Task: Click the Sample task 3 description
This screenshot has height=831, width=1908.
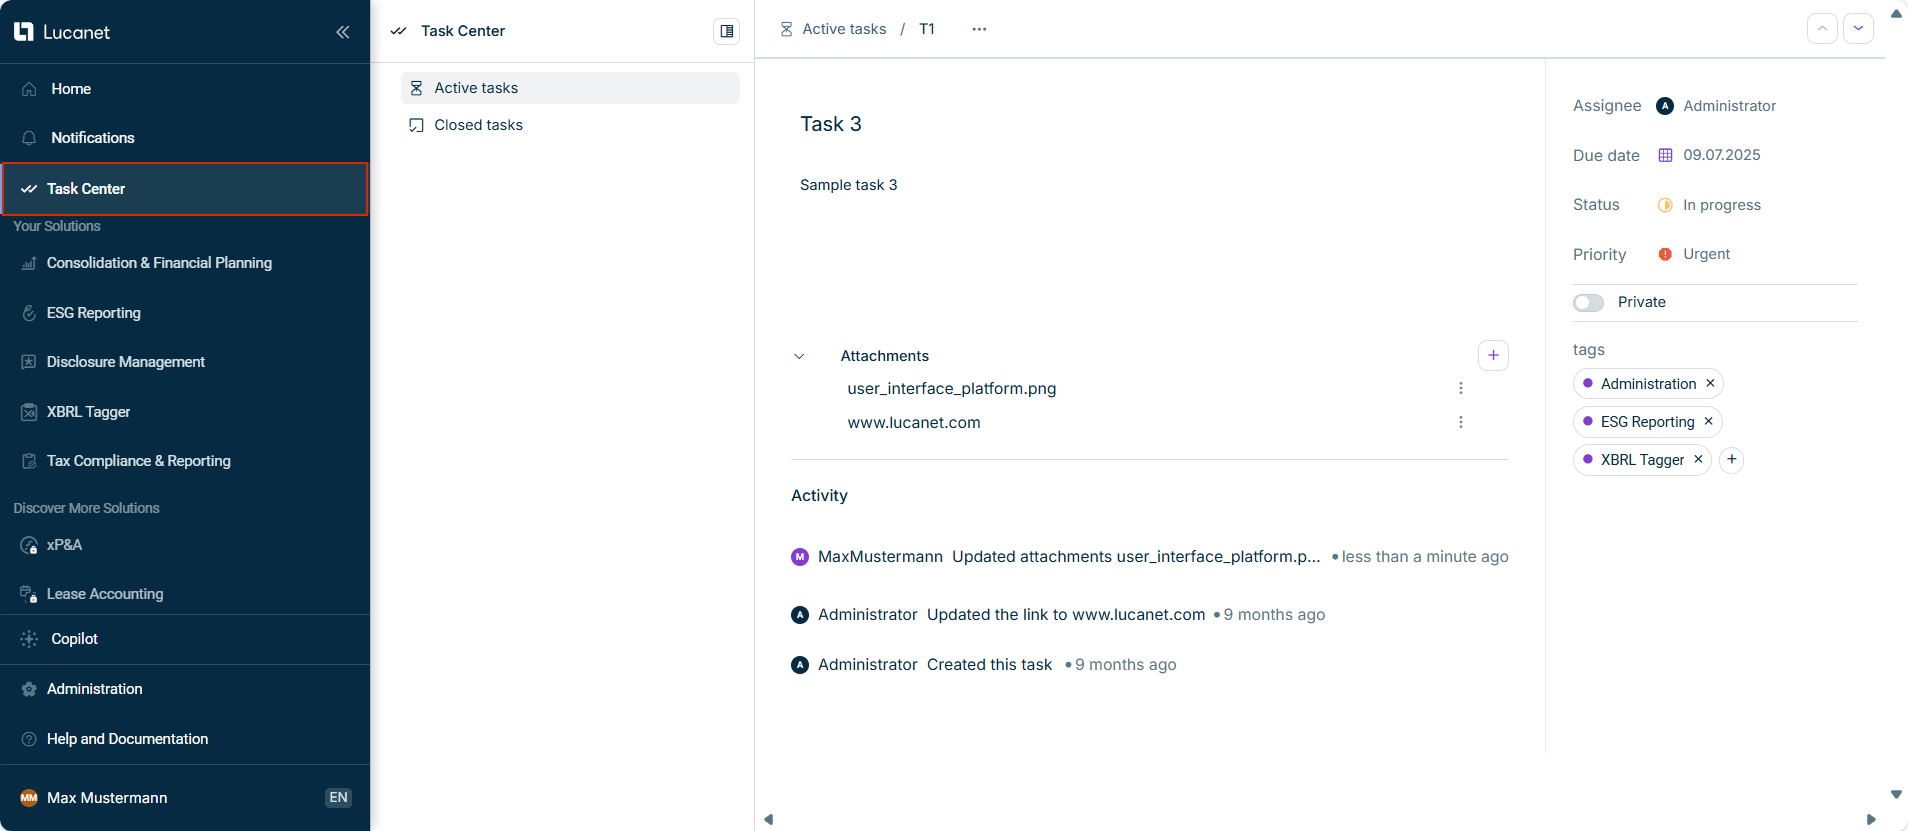Action: click(849, 185)
